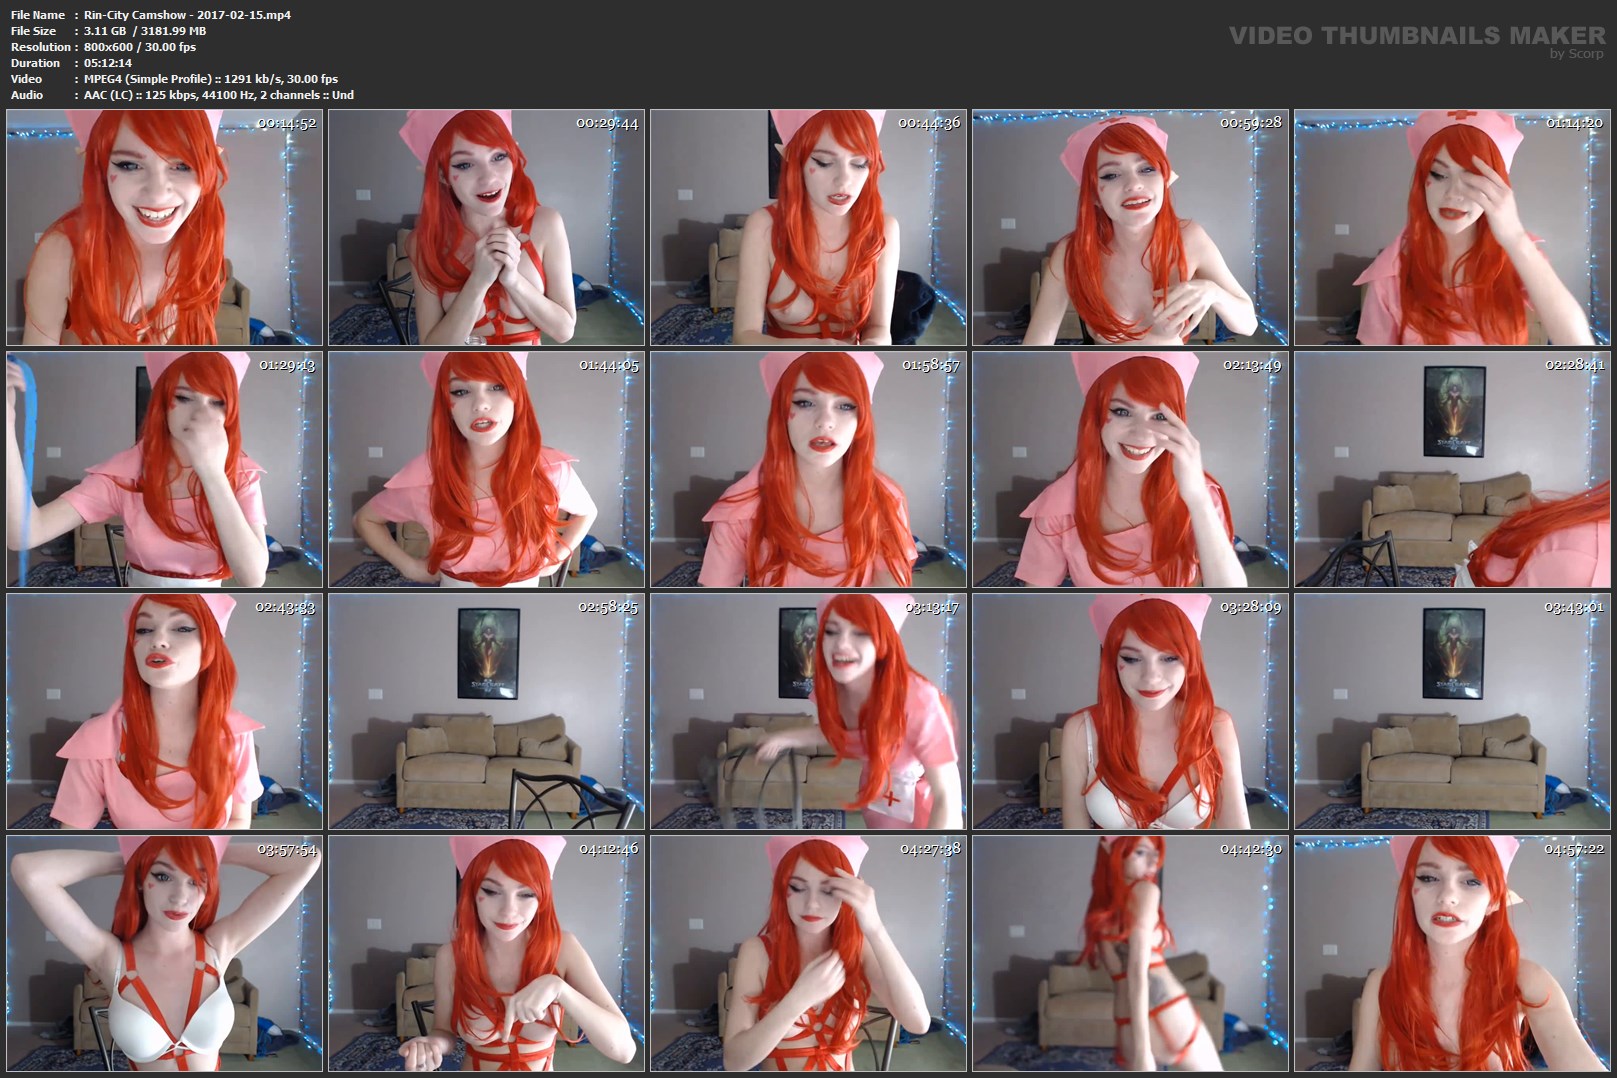
Task: Pick the frame marked 01:44:05
Action: pyautogui.click(x=486, y=469)
